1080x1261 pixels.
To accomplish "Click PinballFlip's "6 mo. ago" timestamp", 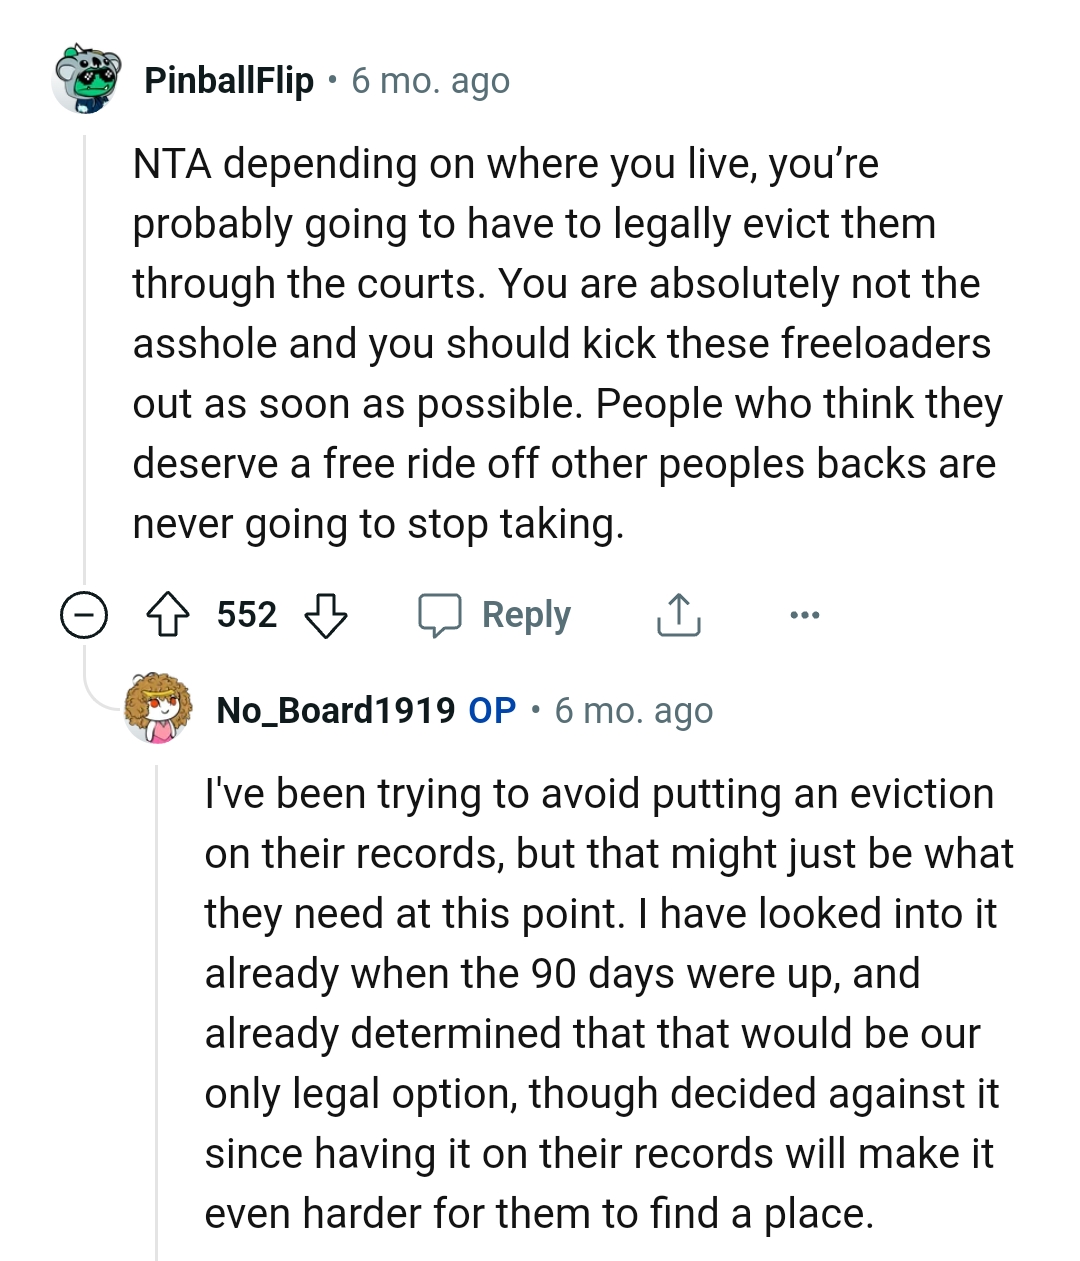I will [x=431, y=80].
